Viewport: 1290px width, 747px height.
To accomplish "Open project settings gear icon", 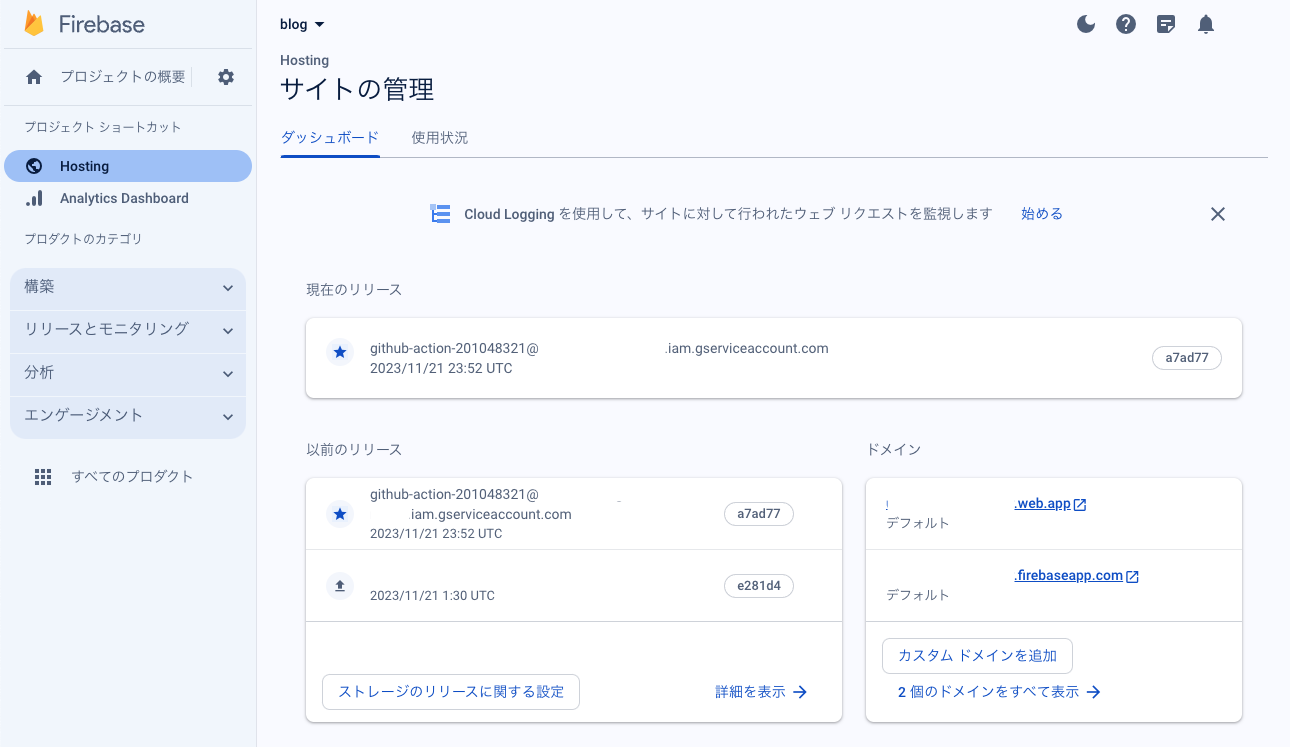I will pyautogui.click(x=226, y=77).
